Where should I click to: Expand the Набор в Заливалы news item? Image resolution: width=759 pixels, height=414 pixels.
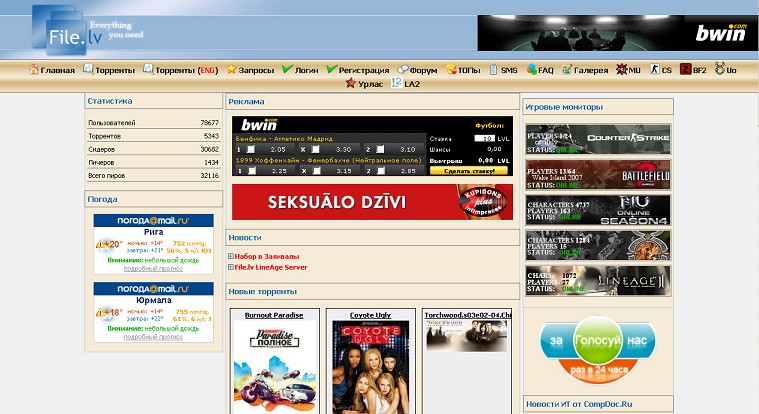tap(231, 256)
